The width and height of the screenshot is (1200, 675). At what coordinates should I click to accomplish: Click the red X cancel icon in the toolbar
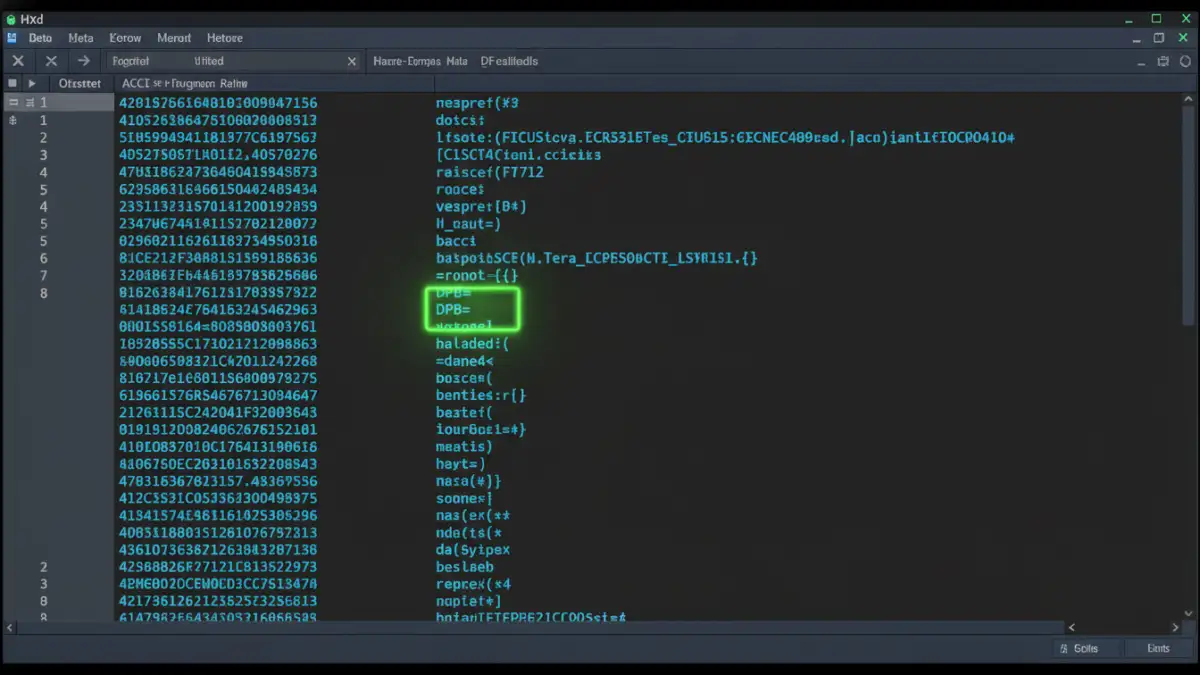pyautogui.click(x=17, y=60)
